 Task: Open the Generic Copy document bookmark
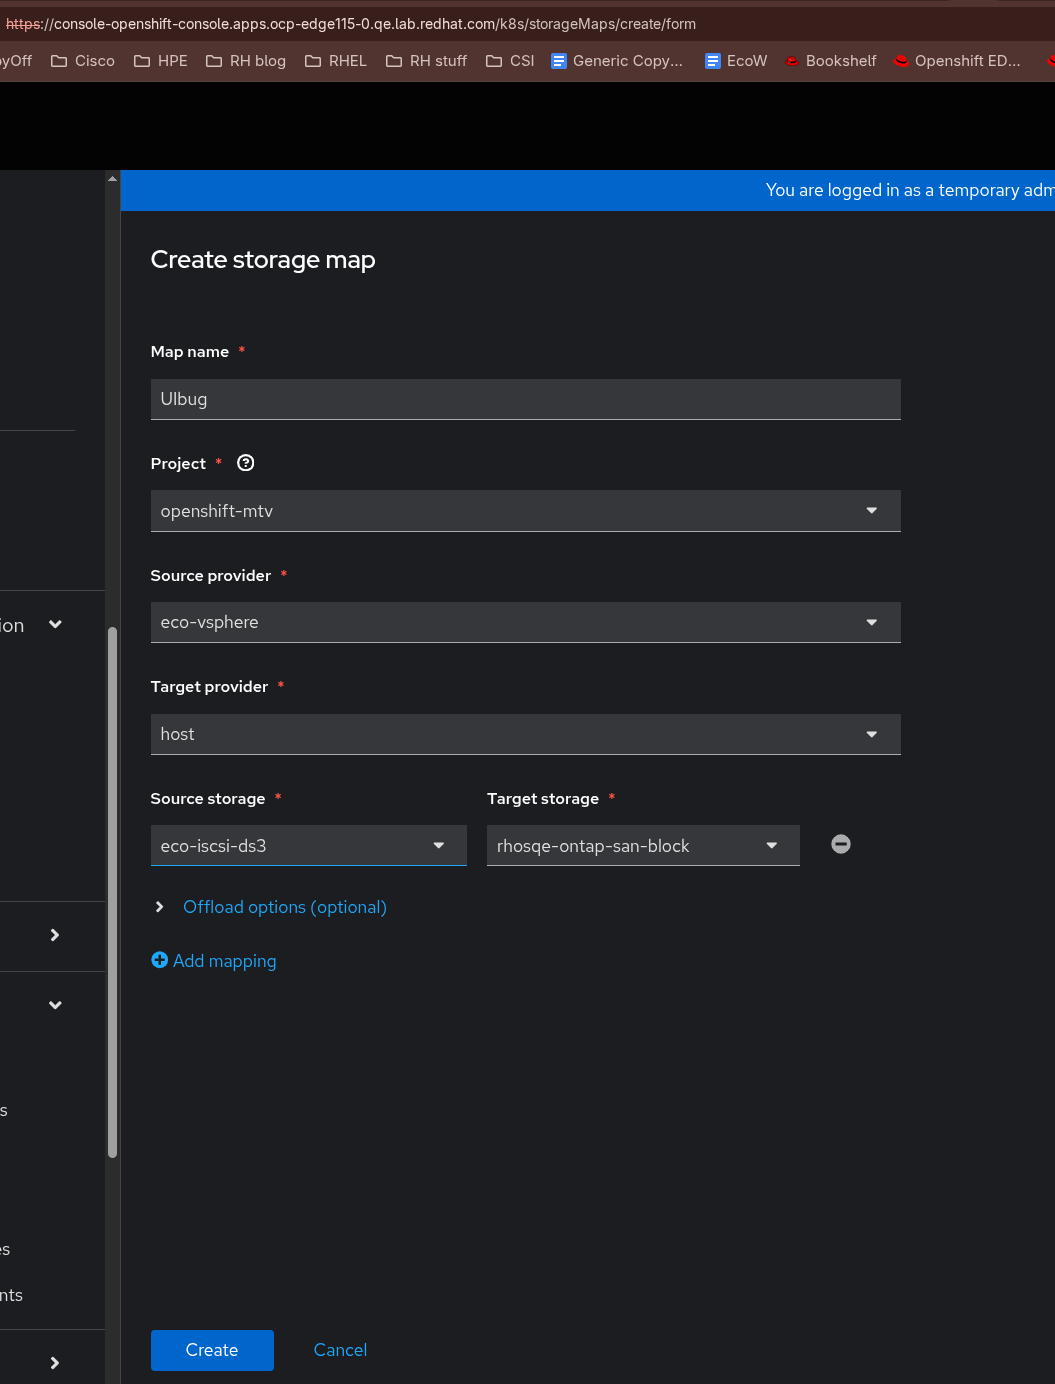pyautogui.click(x=617, y=61)
